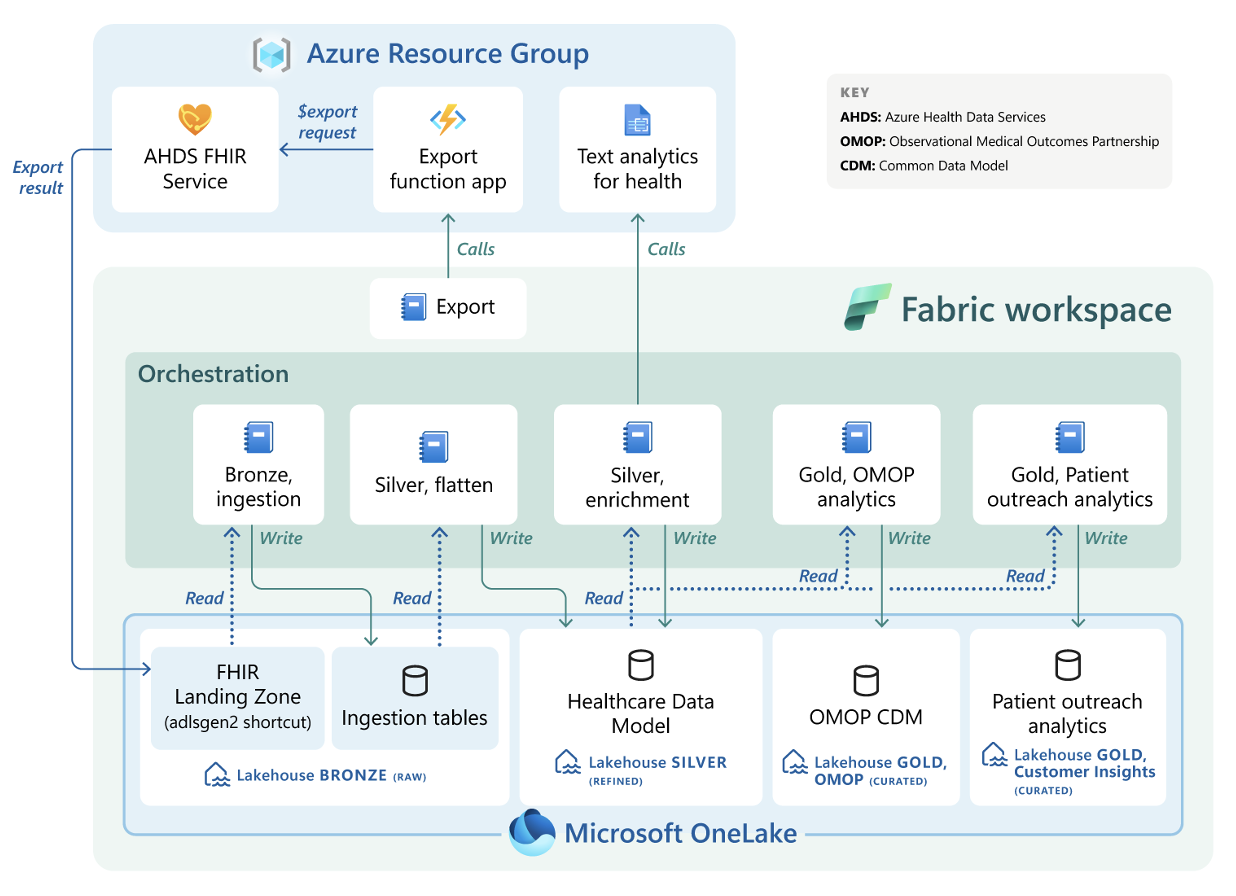Click the 'Calls' label above Export notebook

pyautogui.click(x=475, y=249)
